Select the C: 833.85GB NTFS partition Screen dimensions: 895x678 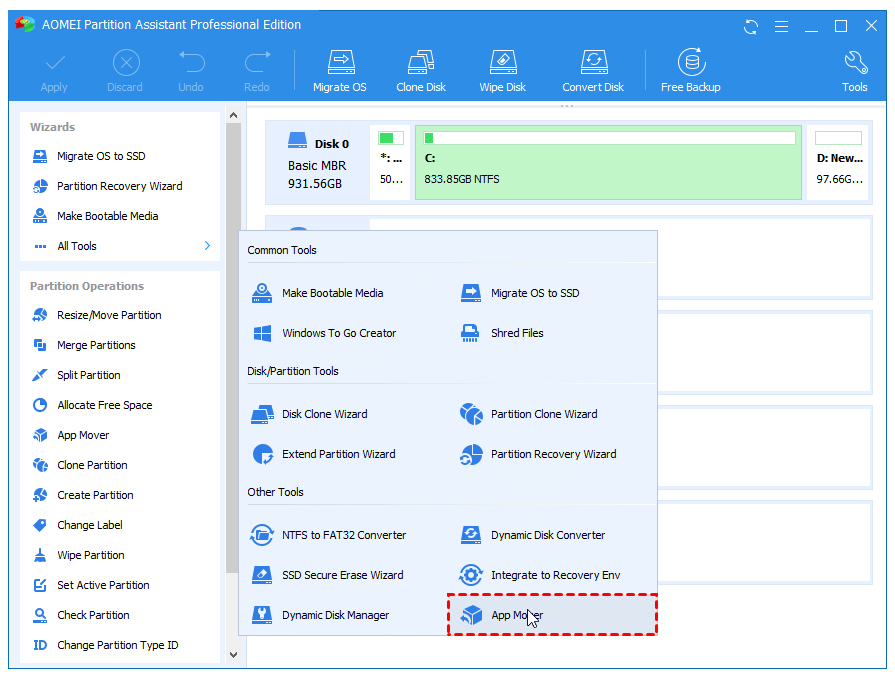pyautogui.click(x=608, y=163)
